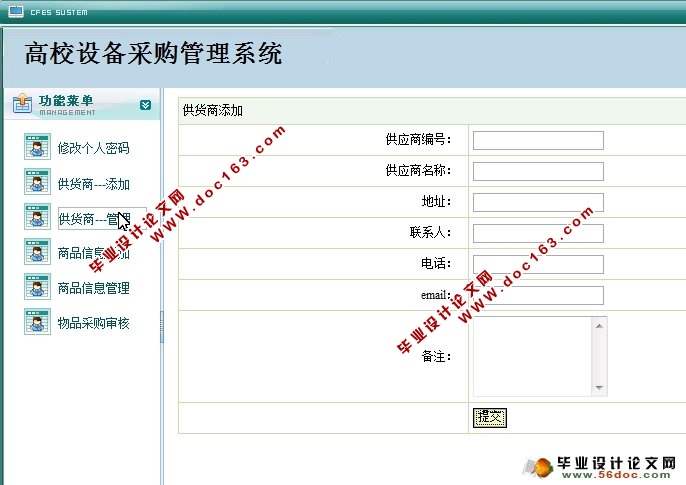The image size is (686, 485).
Task: Click the icon next to 商品信息管理
Action: (37, 286)
